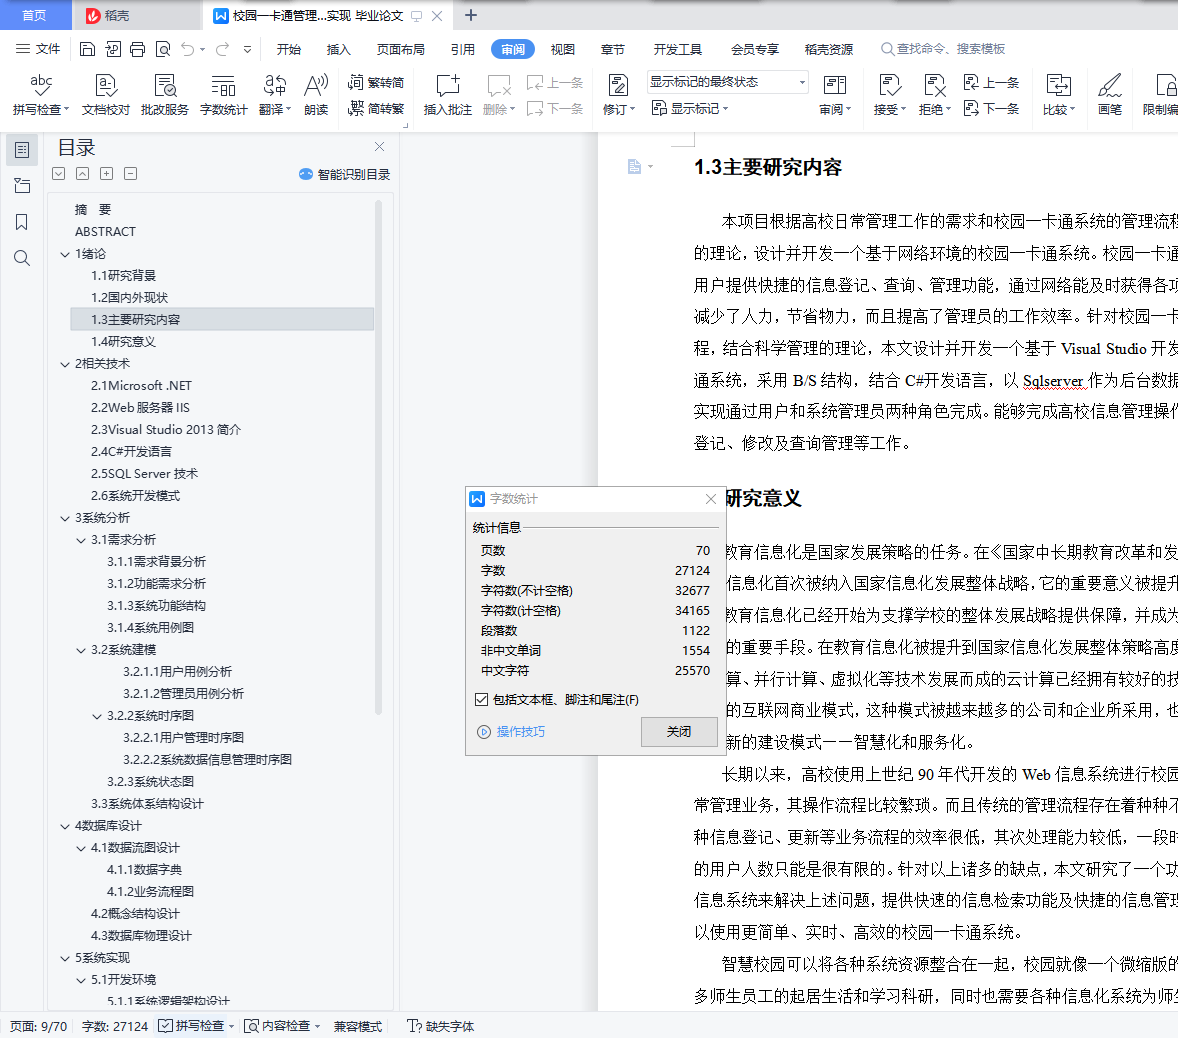The image size is (1178, 1038).
Task: Switch to the 页面布局 ribbon tab
Action: pyautogui.click(x=400, y=50)
